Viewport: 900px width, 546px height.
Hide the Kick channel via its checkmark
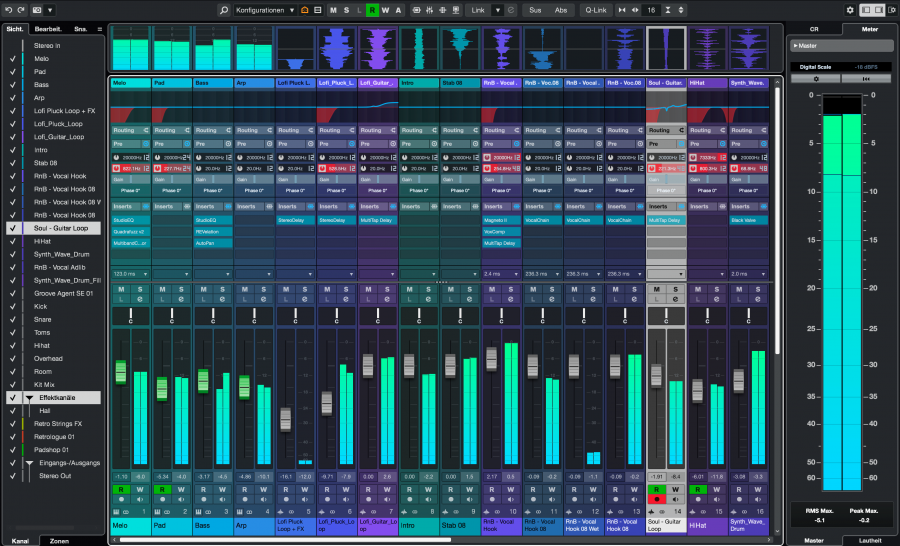12,306
